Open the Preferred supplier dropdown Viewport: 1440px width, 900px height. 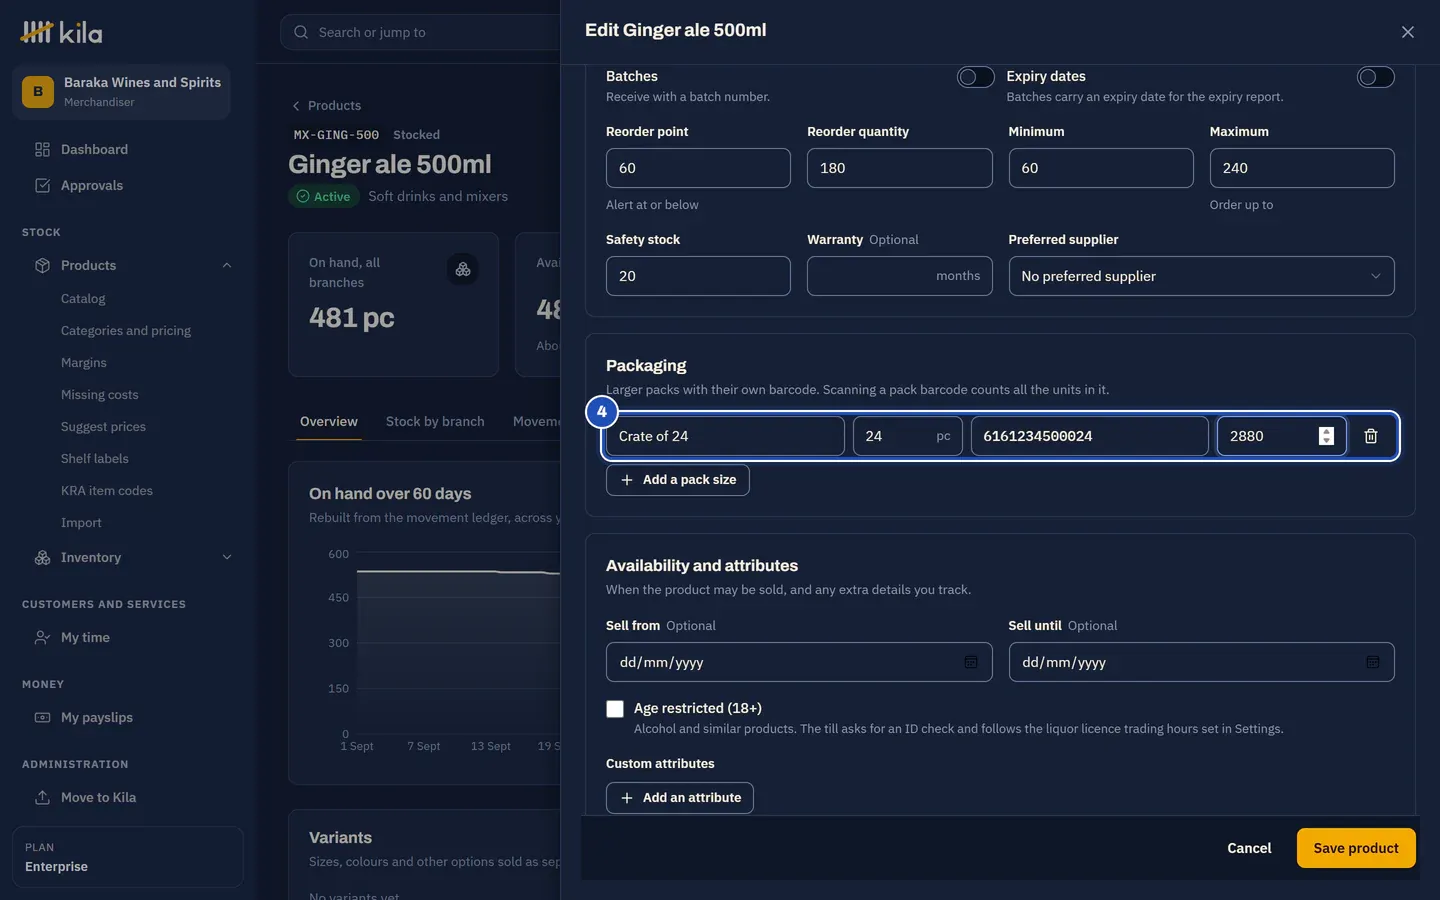1201,276
